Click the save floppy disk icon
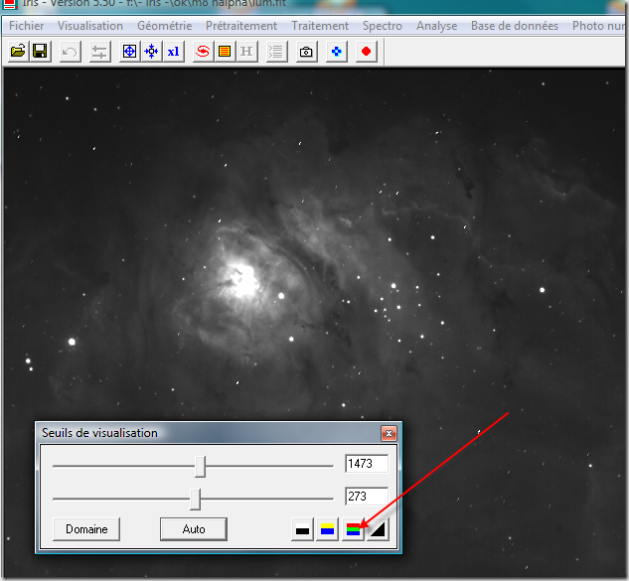 pyautogui.click(x=40, y=51)
